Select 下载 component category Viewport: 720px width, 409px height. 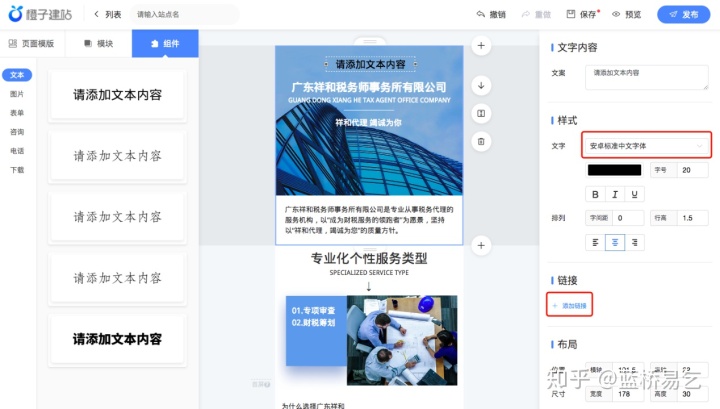tap(17, 170)
